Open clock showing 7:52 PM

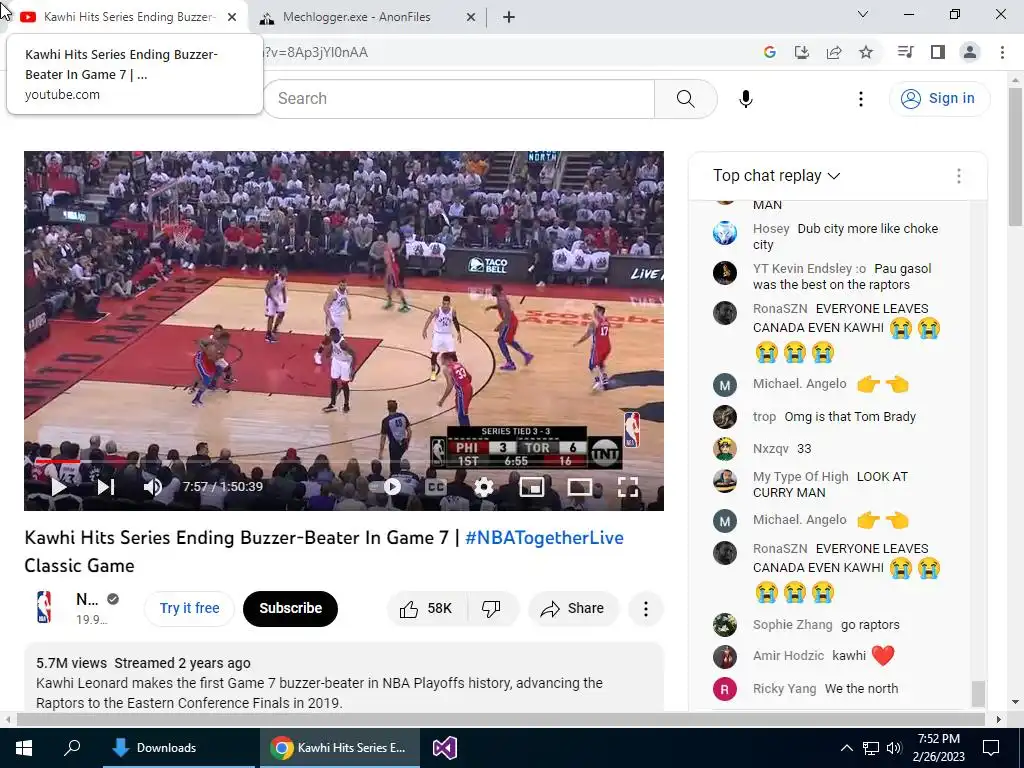(x=938, y=748)
